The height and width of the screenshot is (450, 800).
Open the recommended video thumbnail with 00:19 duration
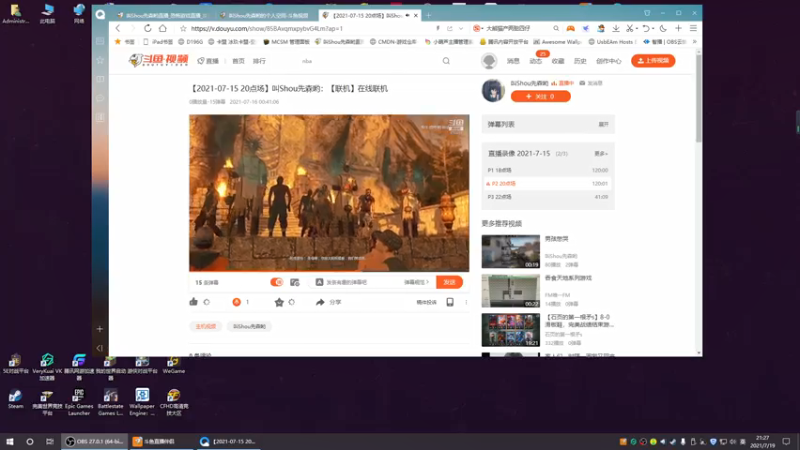[511, 252]
